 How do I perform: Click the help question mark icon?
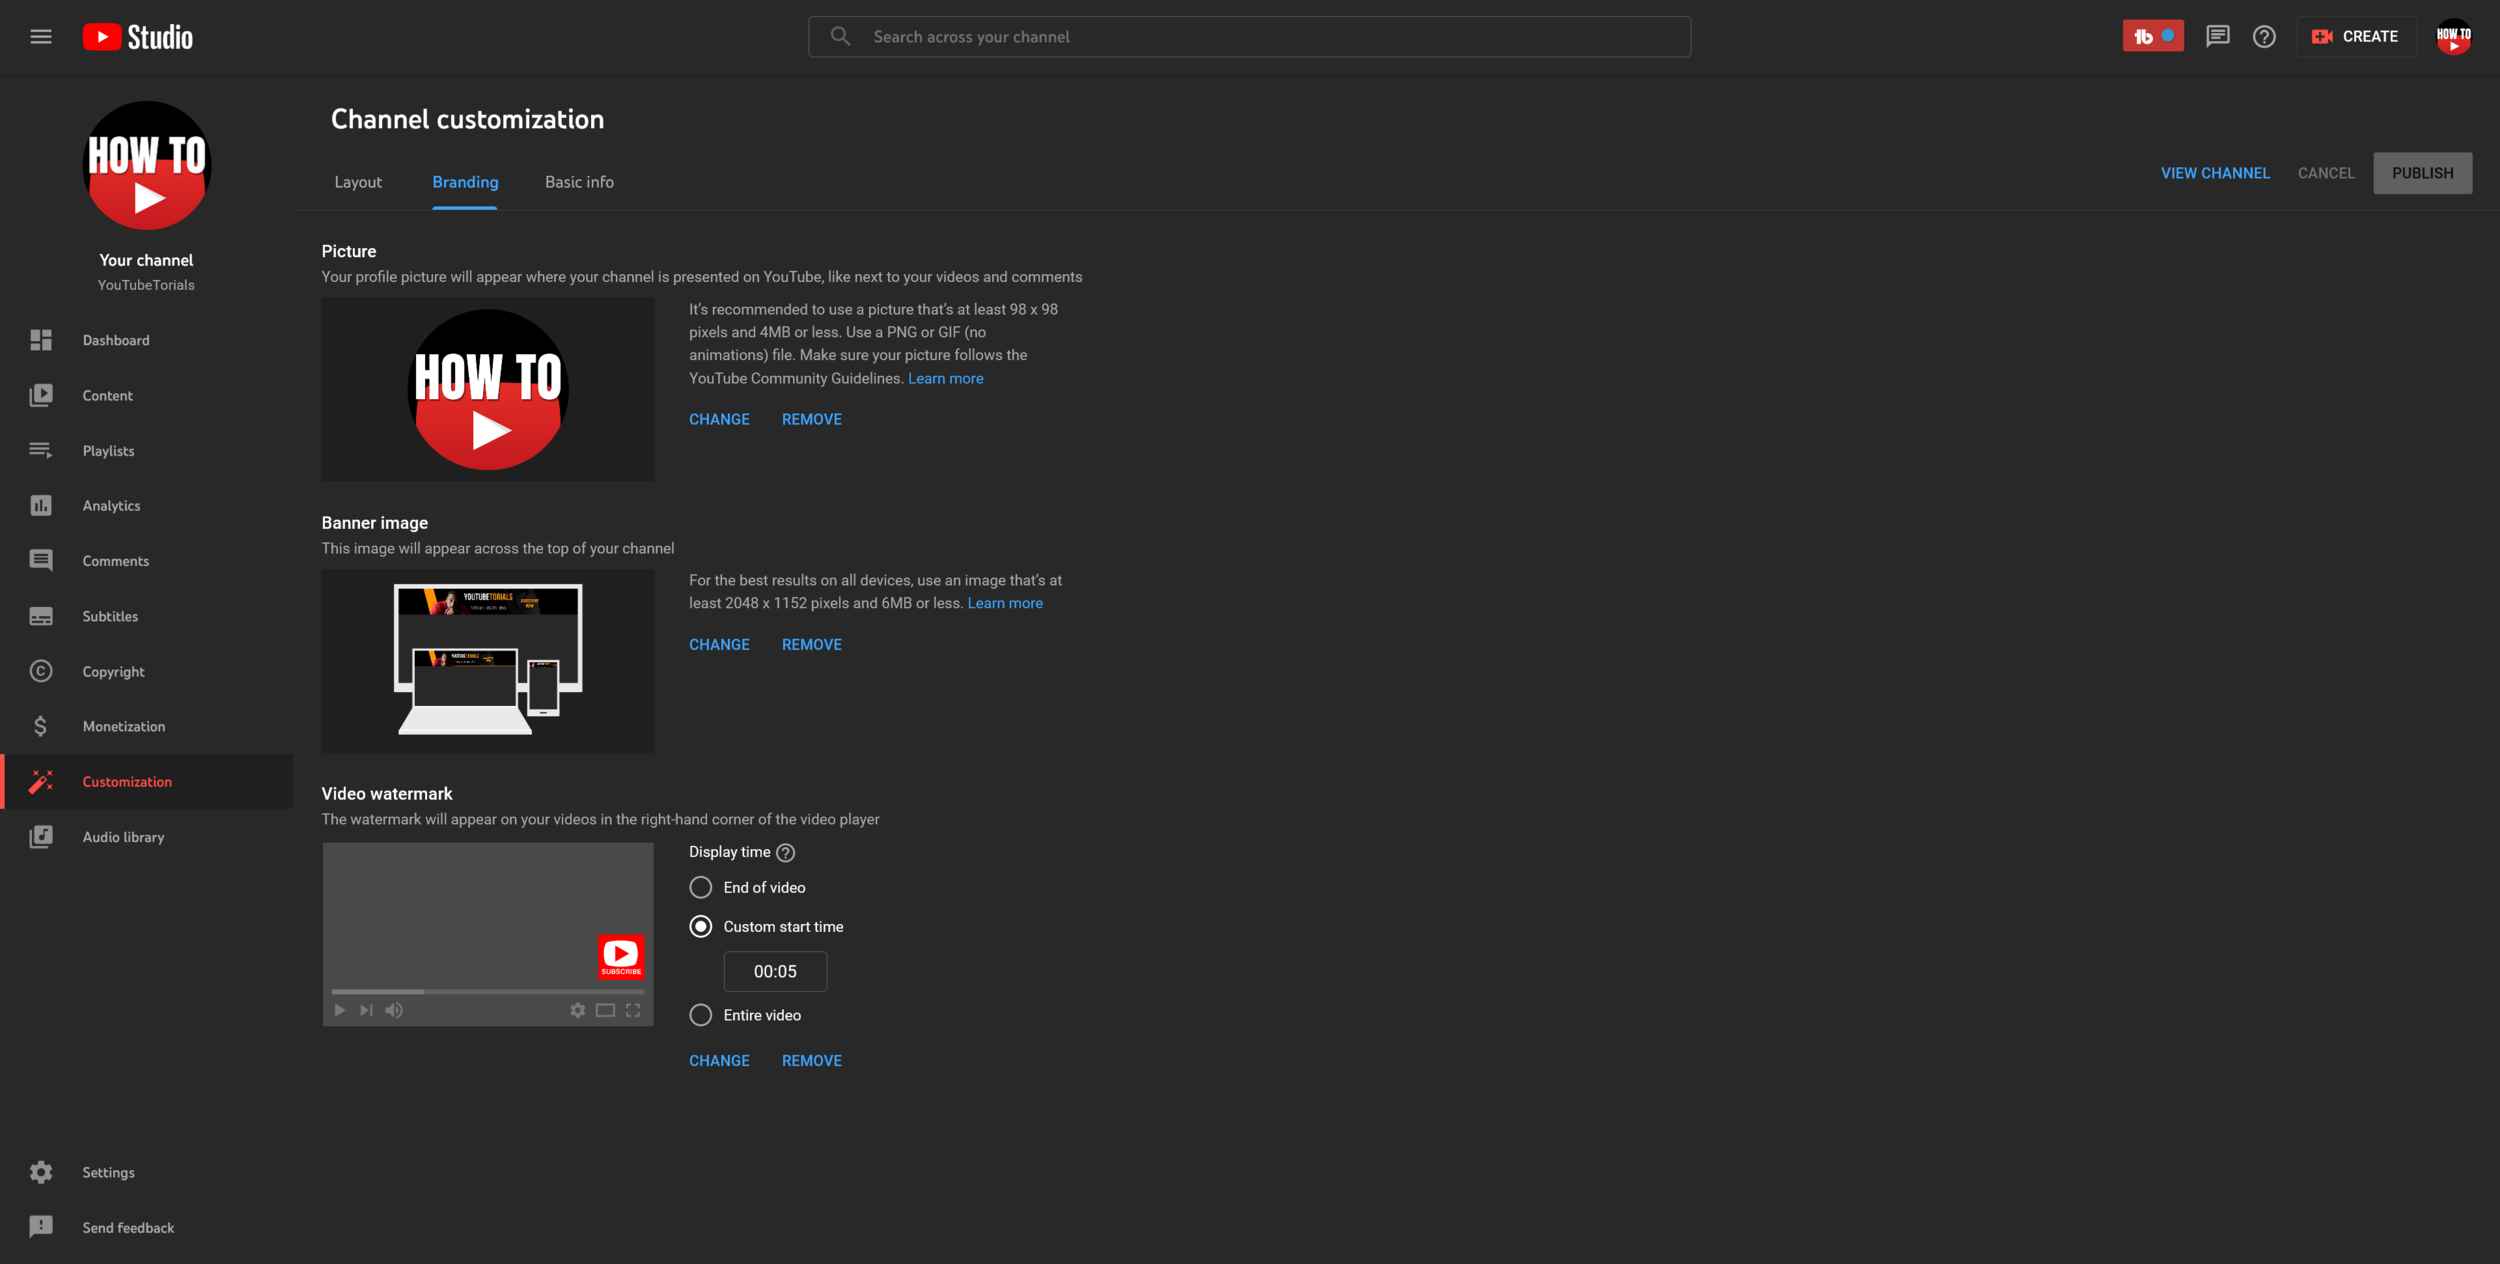tap(2264, 36)
